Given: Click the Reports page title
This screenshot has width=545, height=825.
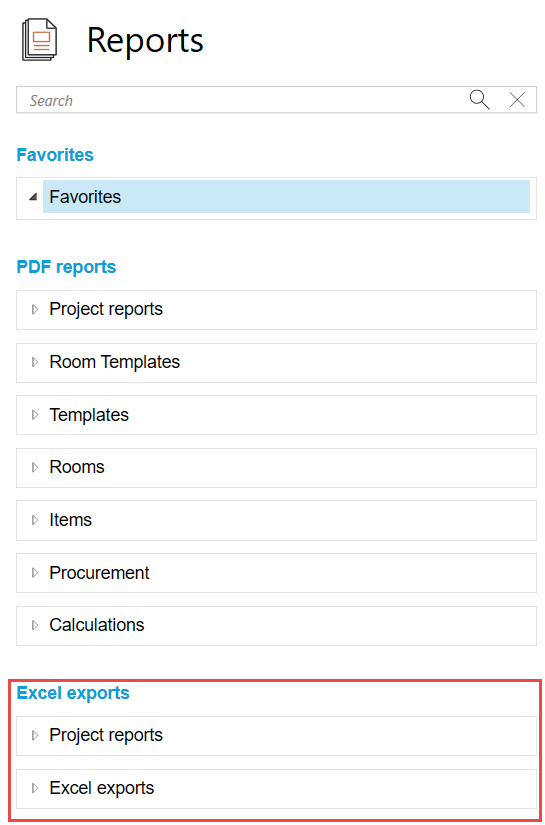Looking at the screenshot, I should pyautogui.click(x=145, y=41).
